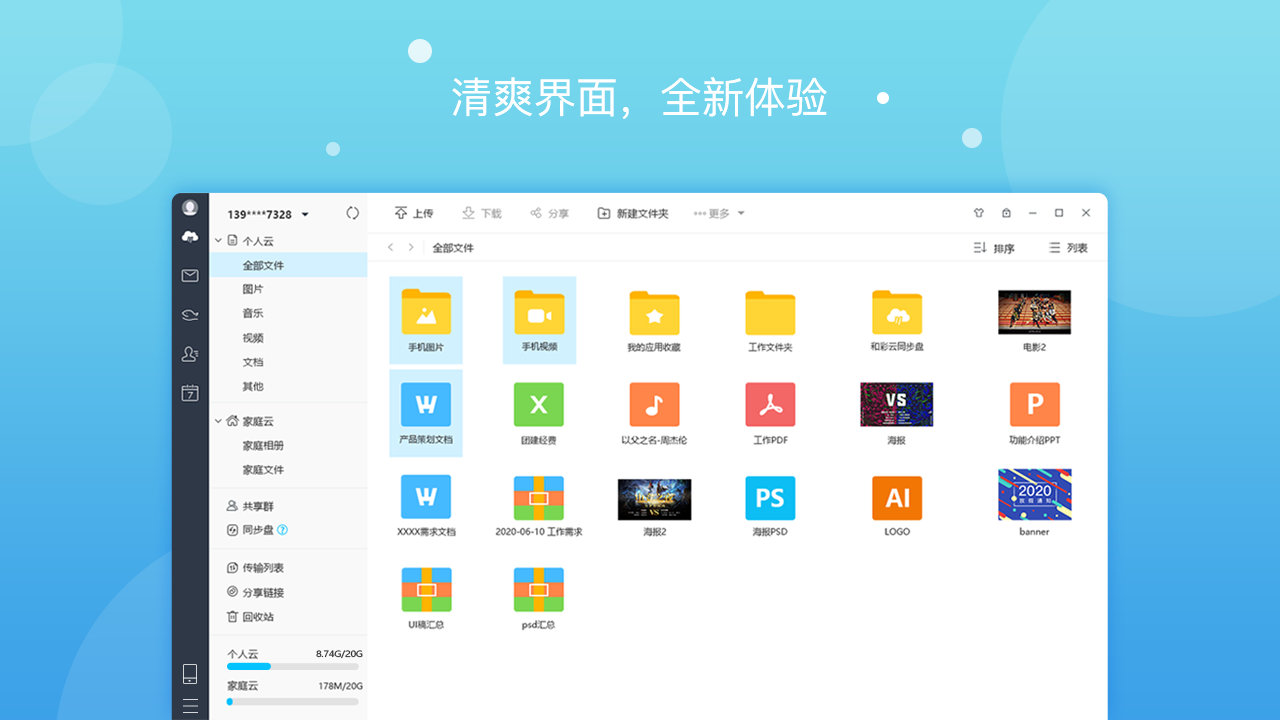Open the calendar icon in the dark sidebar
This screenshot has width=1280, height=720.
190,393
